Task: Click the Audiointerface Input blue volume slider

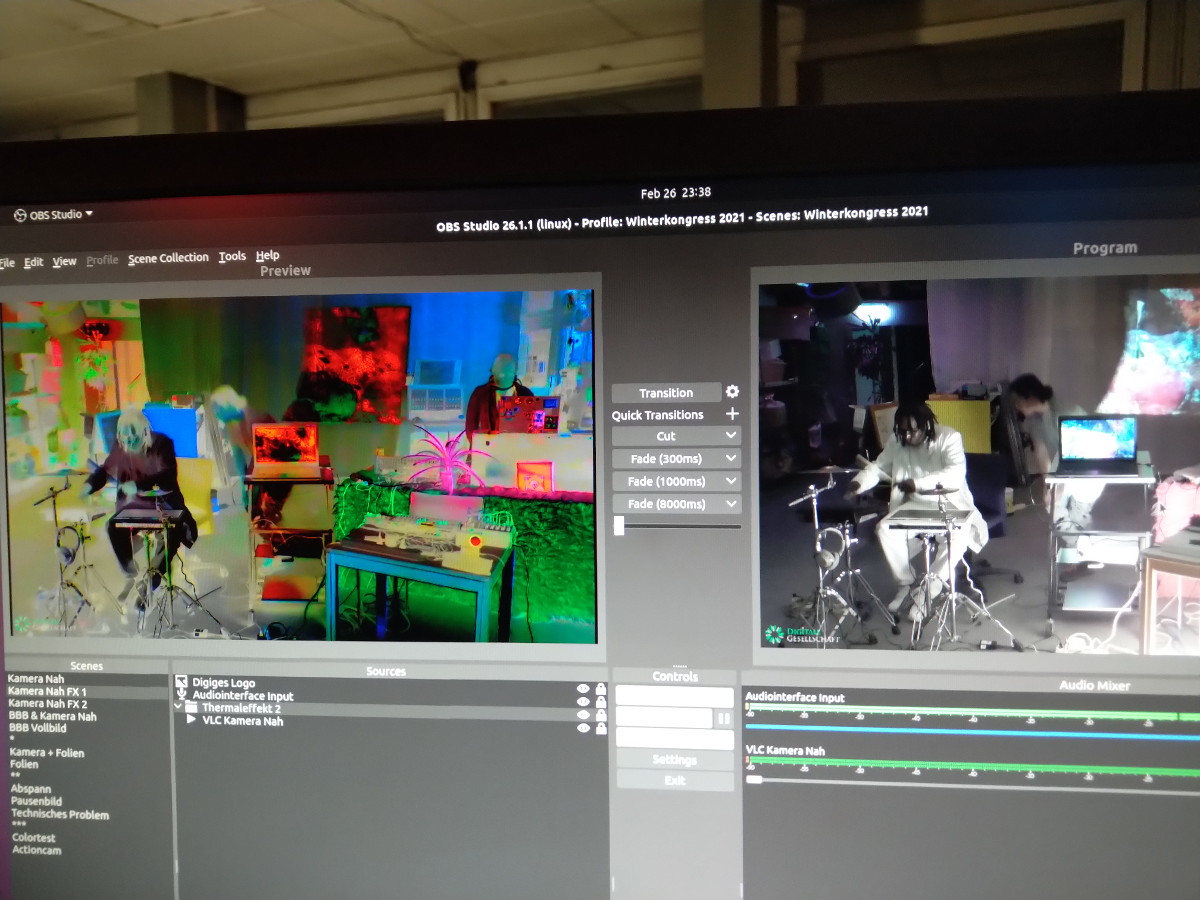Action: [972, 731]
